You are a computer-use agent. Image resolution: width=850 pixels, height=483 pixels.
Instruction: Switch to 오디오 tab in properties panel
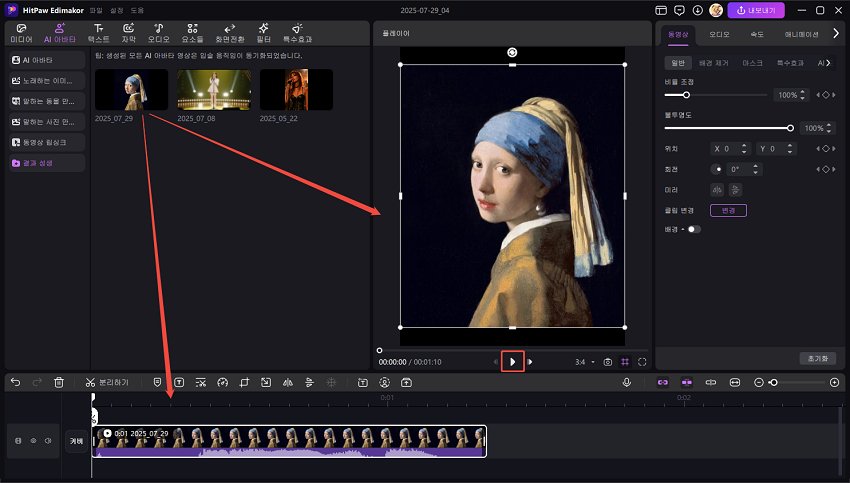(719, 34)
